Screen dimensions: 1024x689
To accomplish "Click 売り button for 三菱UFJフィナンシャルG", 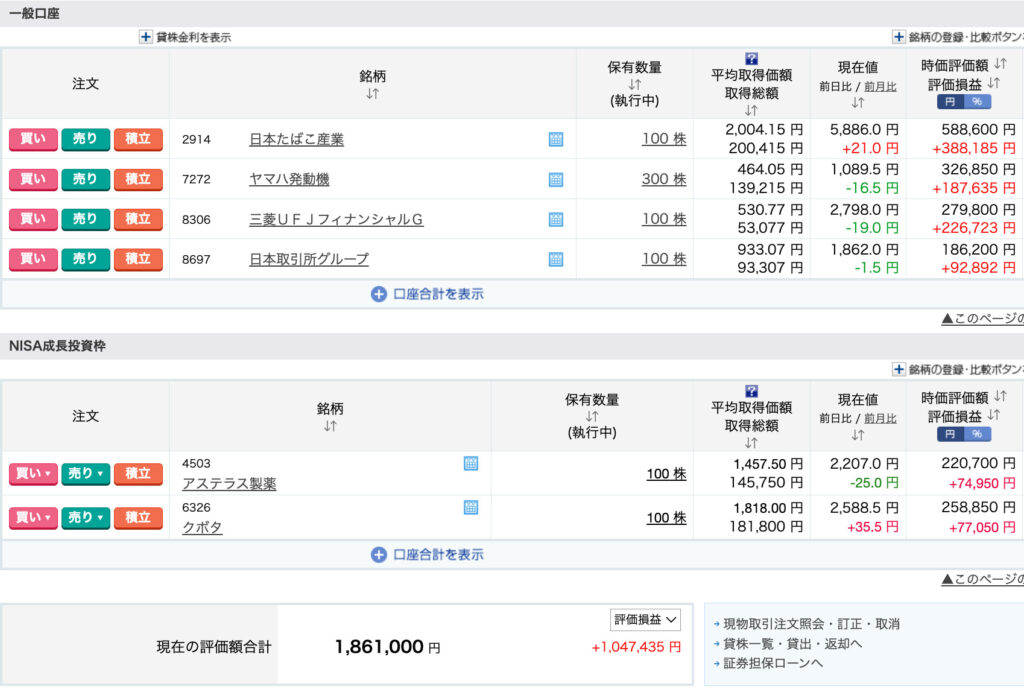I will tap(86, 219).
